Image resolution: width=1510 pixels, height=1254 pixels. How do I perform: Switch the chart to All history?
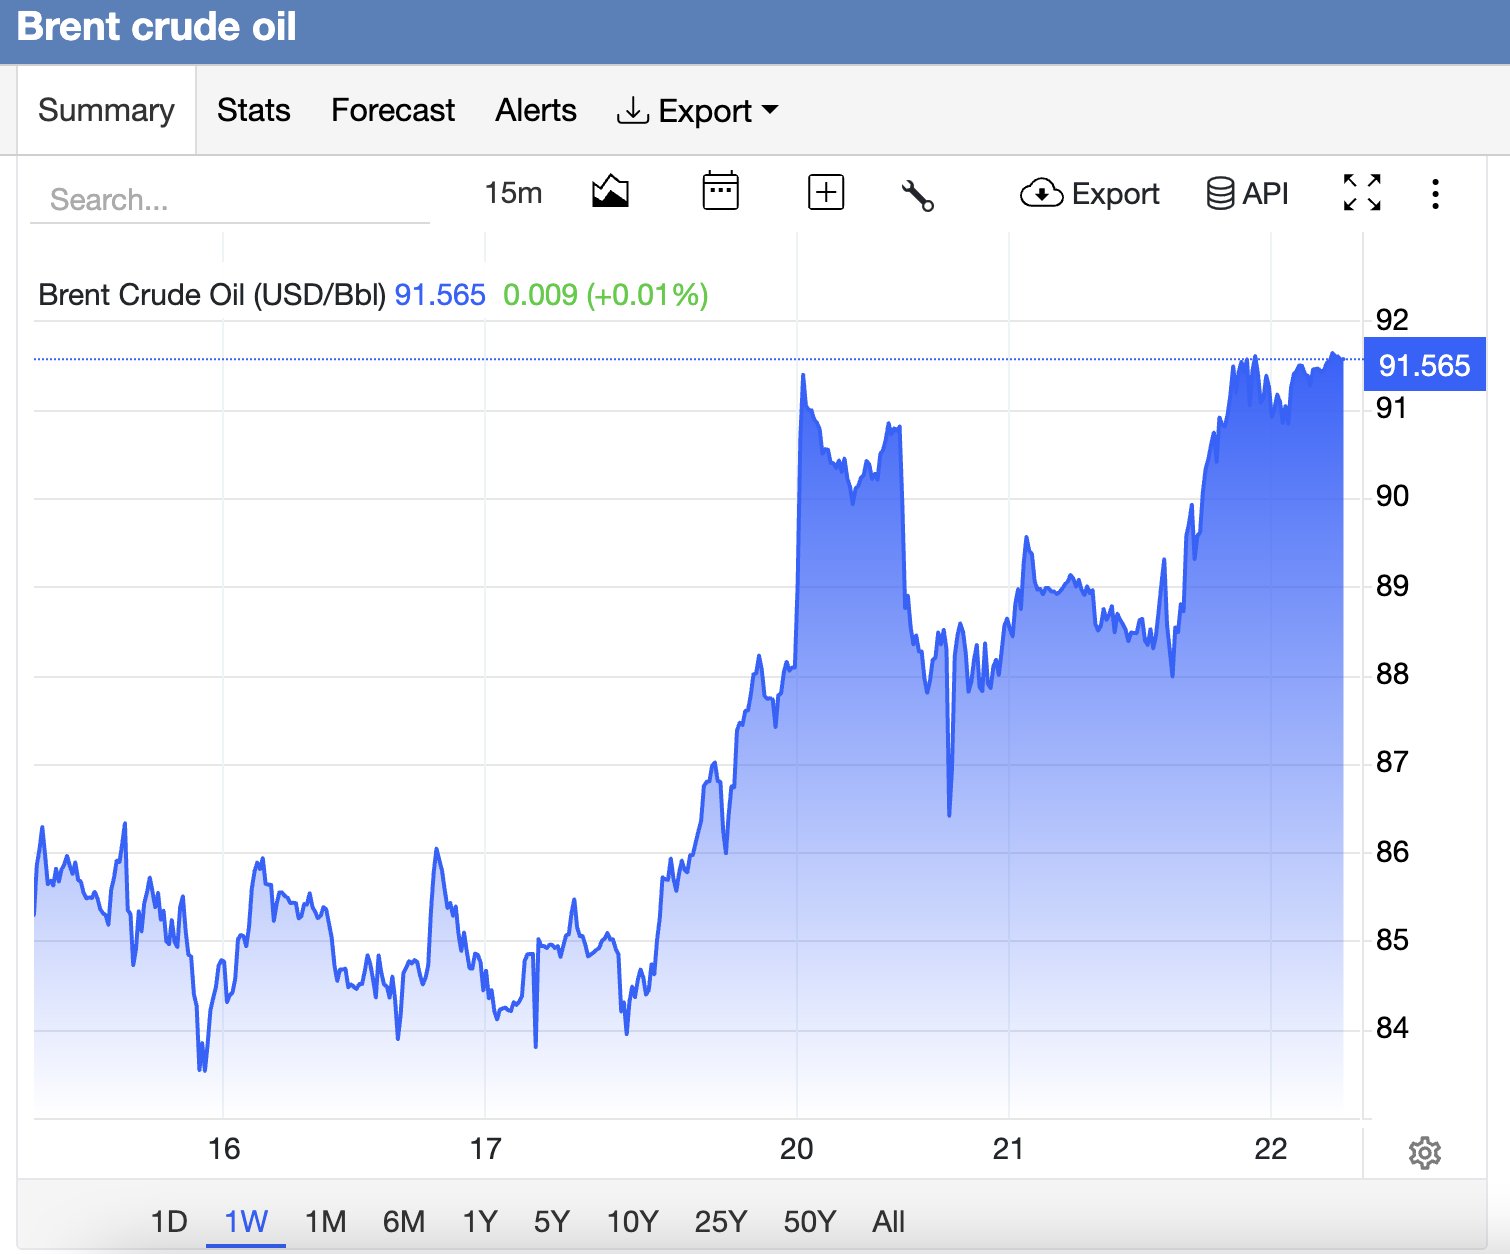(x=888, y=1221)
